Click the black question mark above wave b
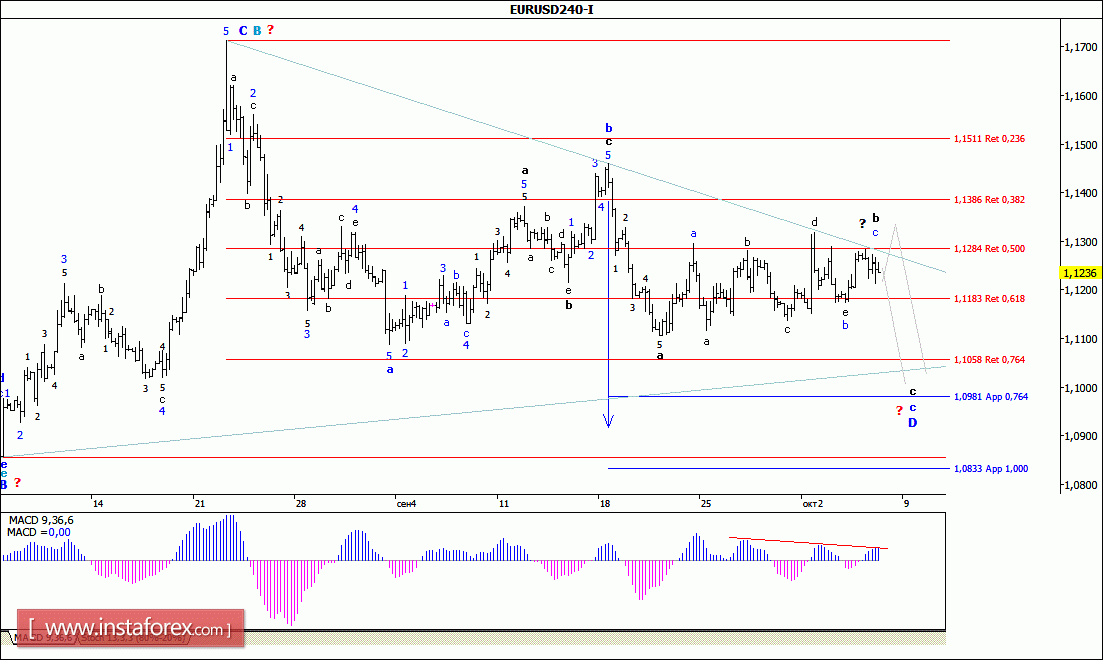Screen dimensions: 1103x660 tap(862, 223)
